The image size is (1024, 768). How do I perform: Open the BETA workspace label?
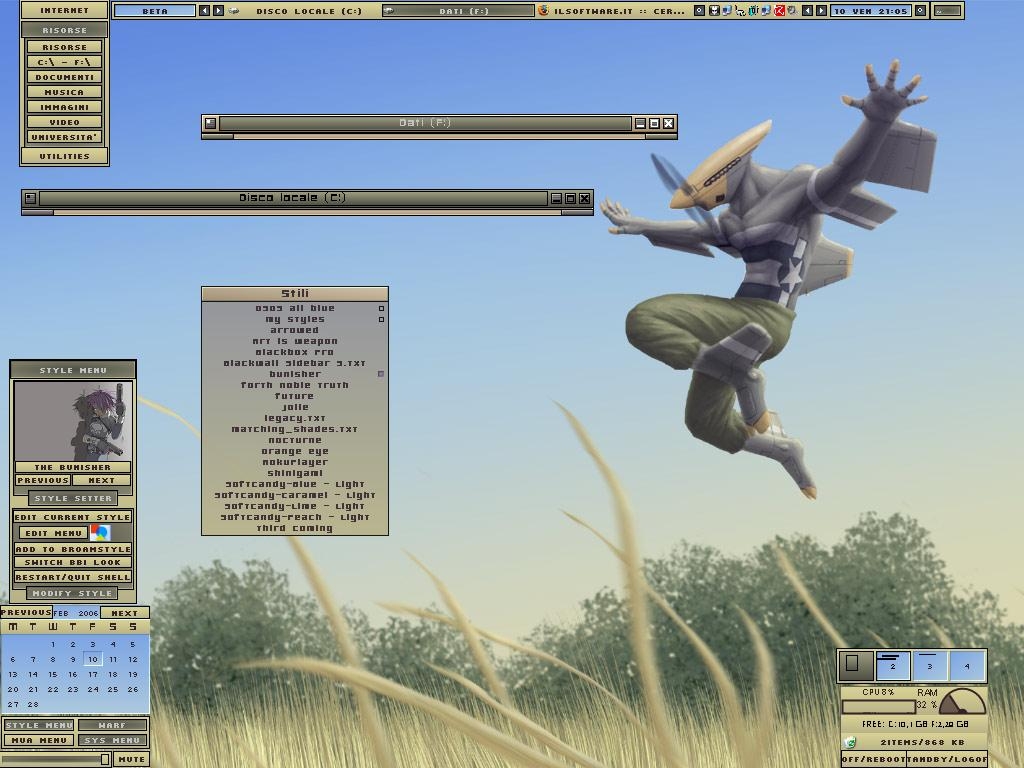[x=155, y=10]
